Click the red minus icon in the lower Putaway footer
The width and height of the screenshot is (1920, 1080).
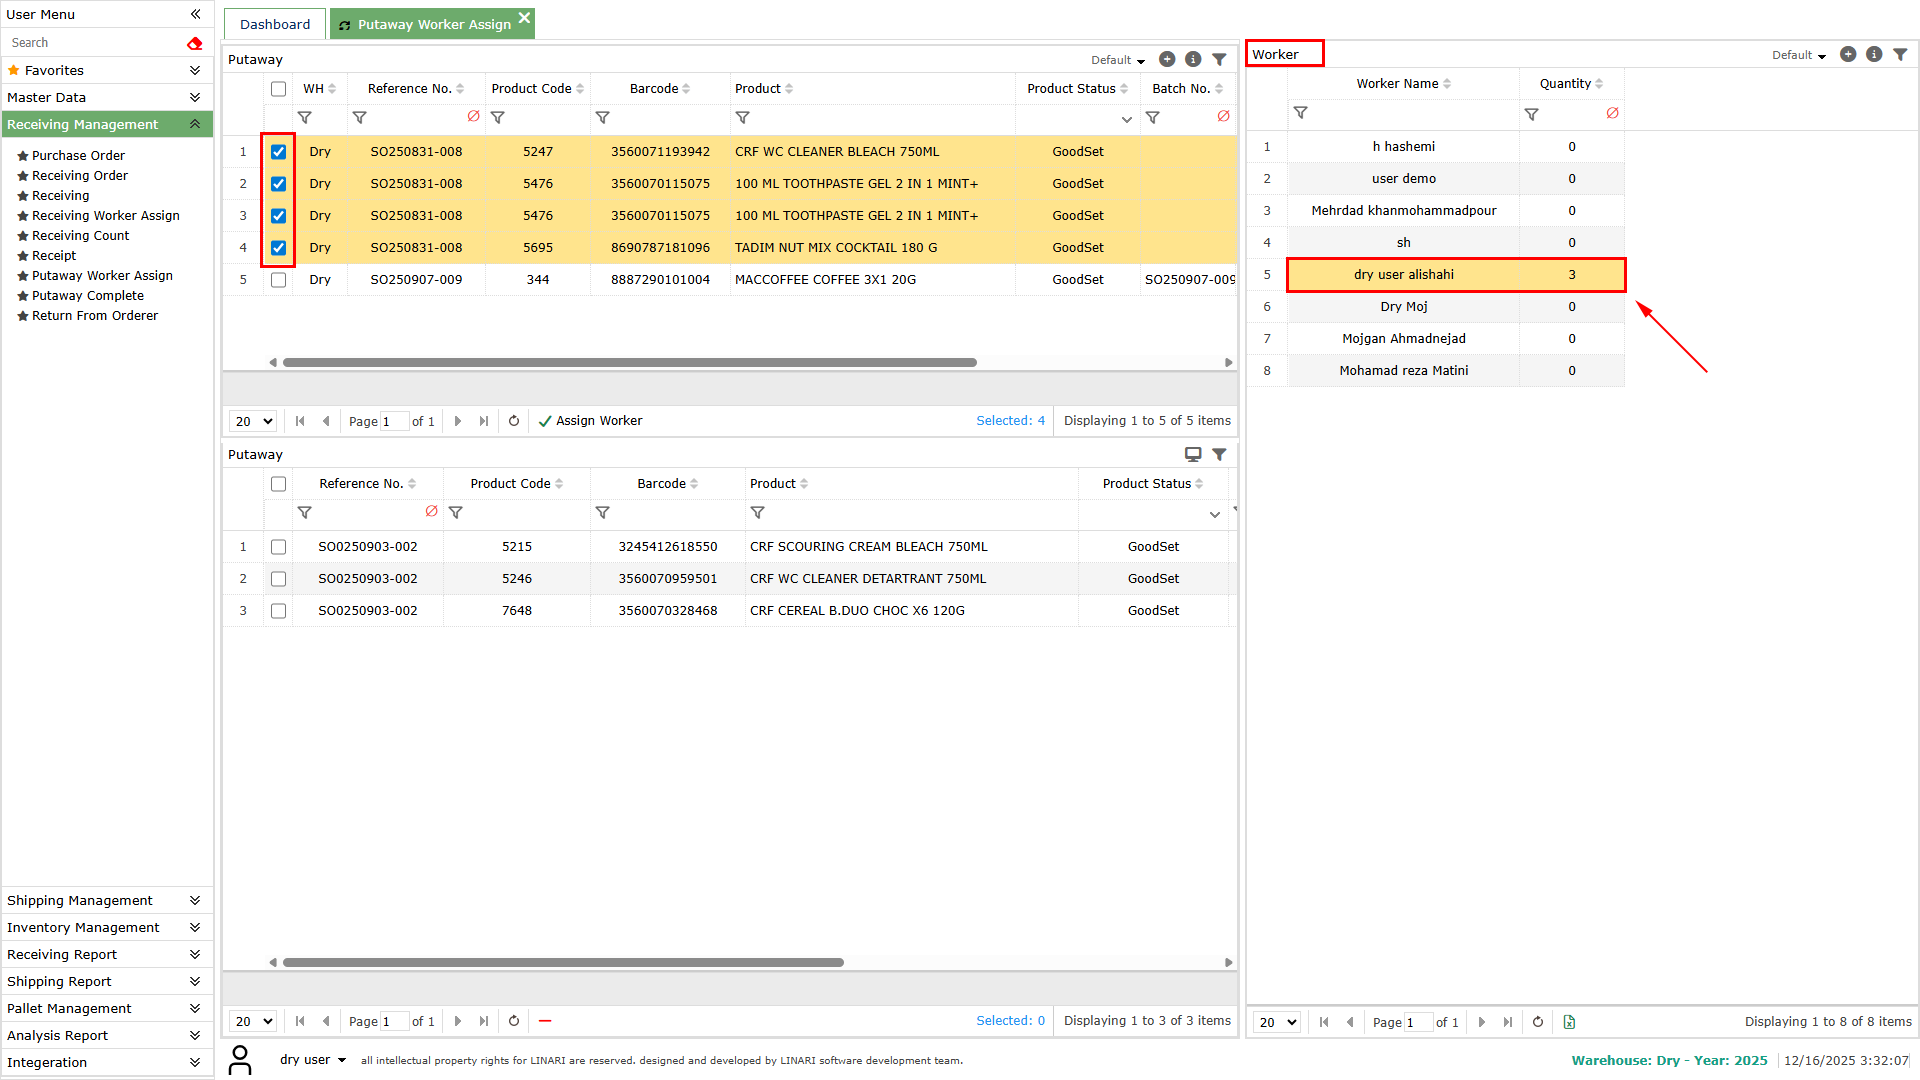[544, 1021]
